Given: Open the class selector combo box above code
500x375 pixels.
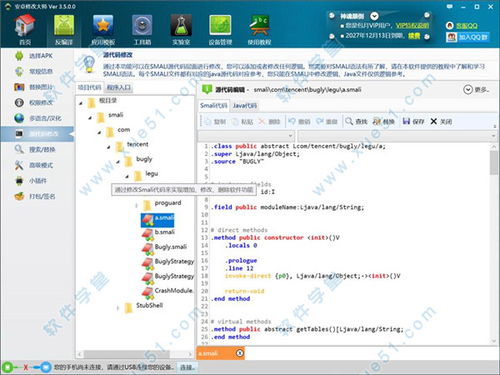Looking at the screenshot, I should 246,136.
